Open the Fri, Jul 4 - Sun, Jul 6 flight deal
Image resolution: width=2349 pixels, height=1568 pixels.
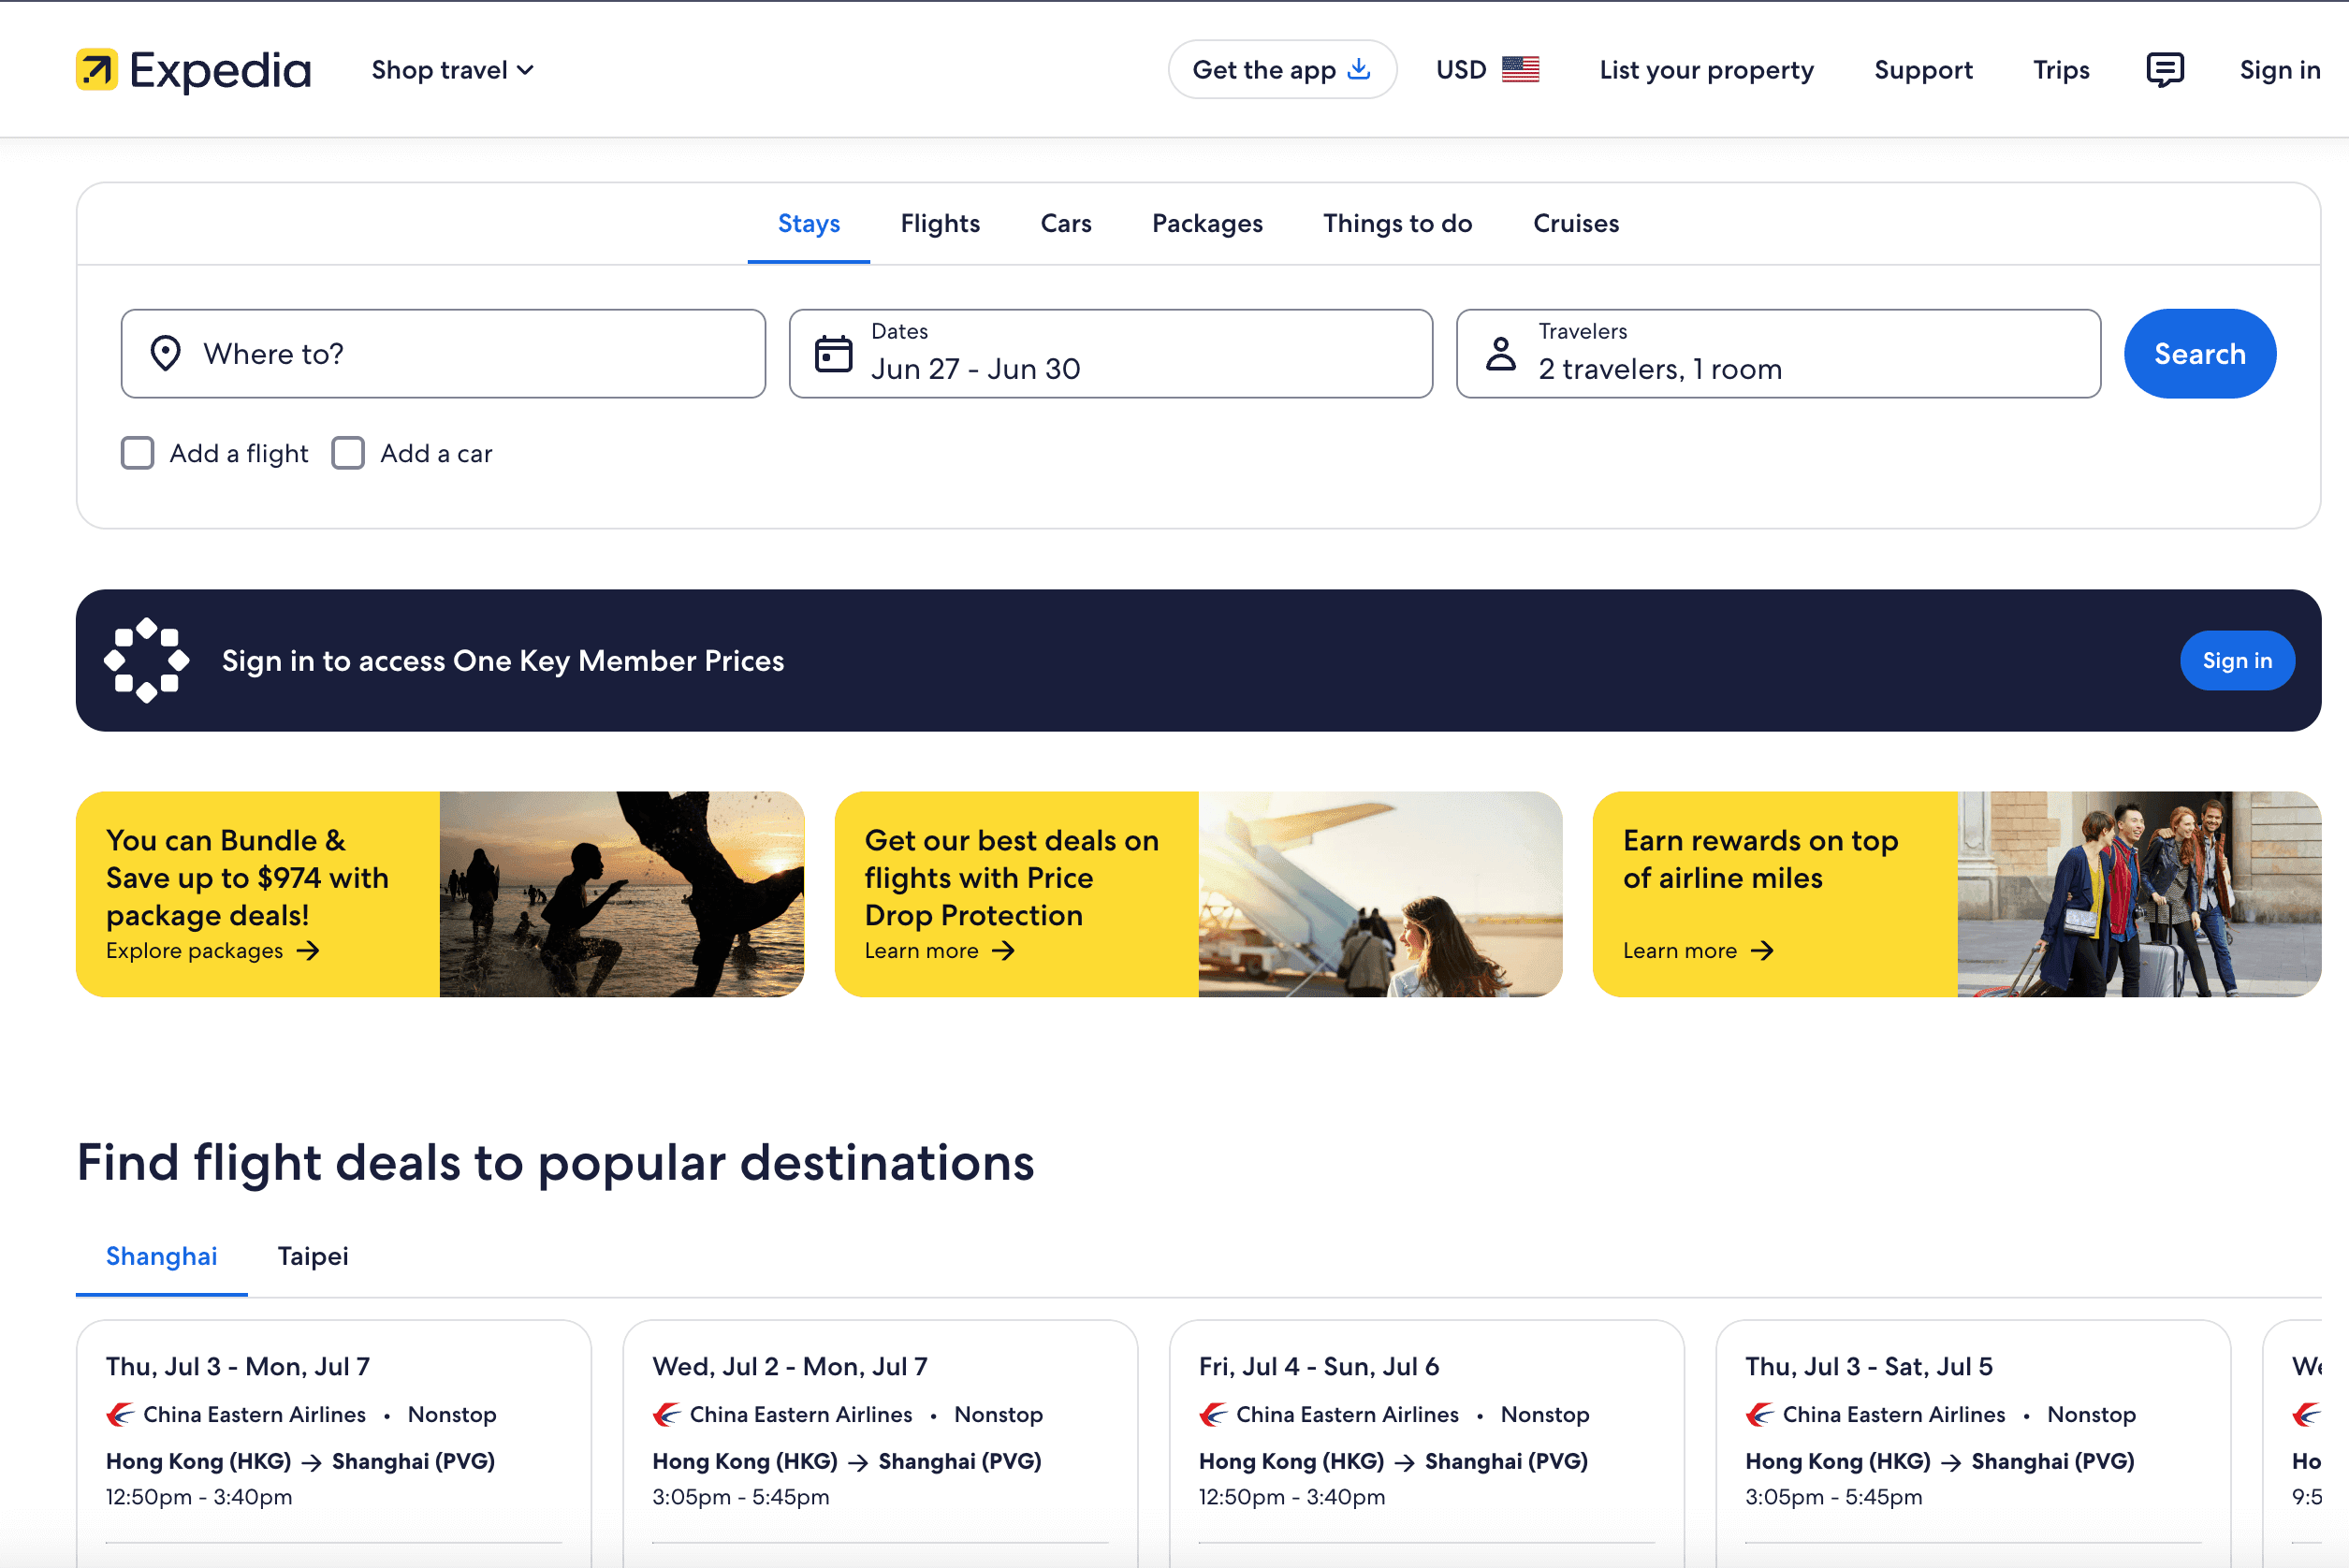tap(1427, 1443)
